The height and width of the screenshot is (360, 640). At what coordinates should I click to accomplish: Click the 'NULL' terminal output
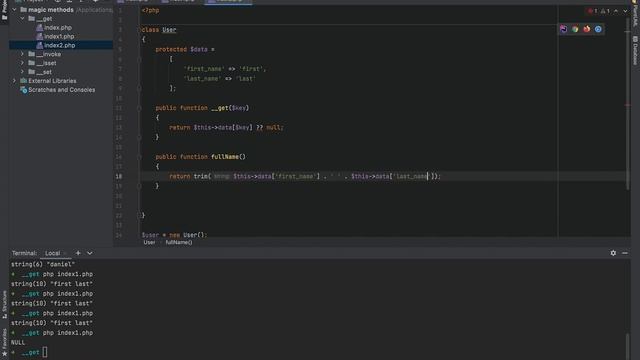coord(18,342)
